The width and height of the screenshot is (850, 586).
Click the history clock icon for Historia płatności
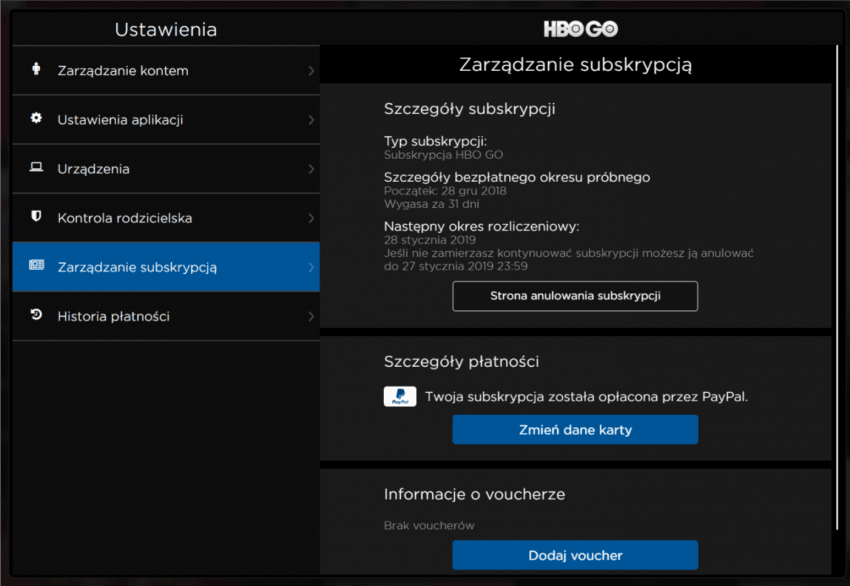click(x=36, y=314)
